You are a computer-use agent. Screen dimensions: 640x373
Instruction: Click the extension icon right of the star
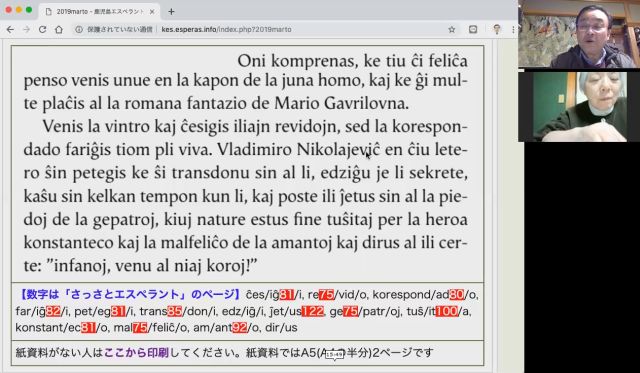[x=473, y=29]
